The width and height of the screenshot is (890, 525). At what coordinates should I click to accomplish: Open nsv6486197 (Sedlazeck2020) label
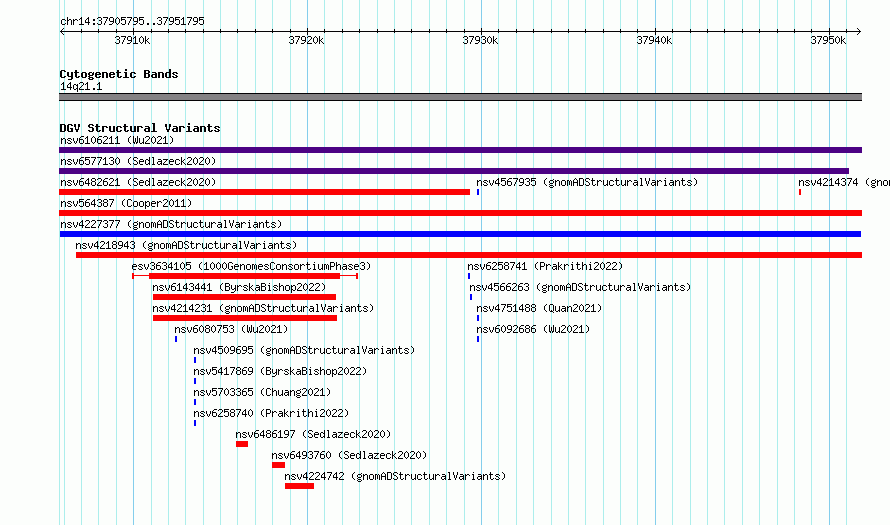pyautogui.click(x=313, y=434)
